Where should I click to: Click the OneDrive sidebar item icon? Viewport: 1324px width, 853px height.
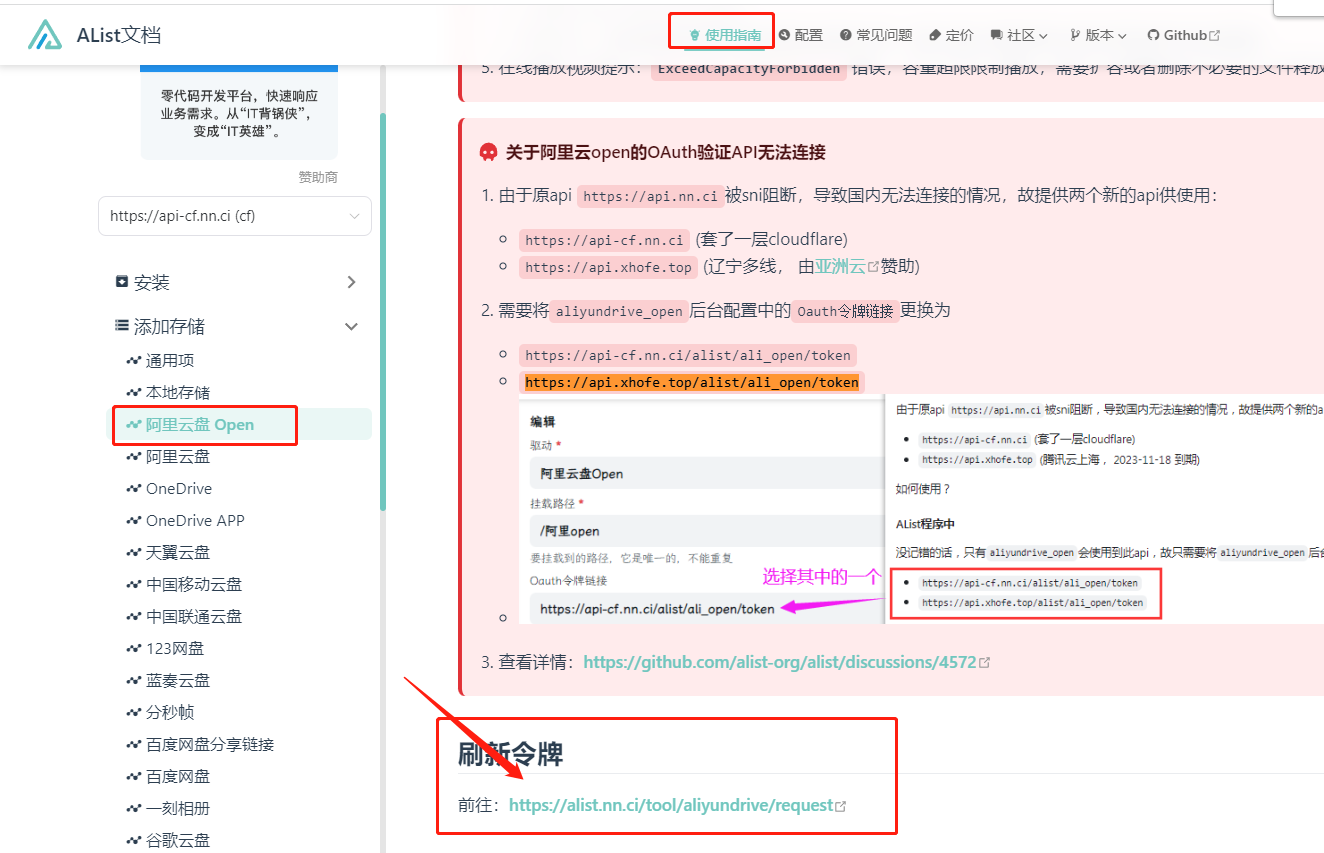[133, 489]
